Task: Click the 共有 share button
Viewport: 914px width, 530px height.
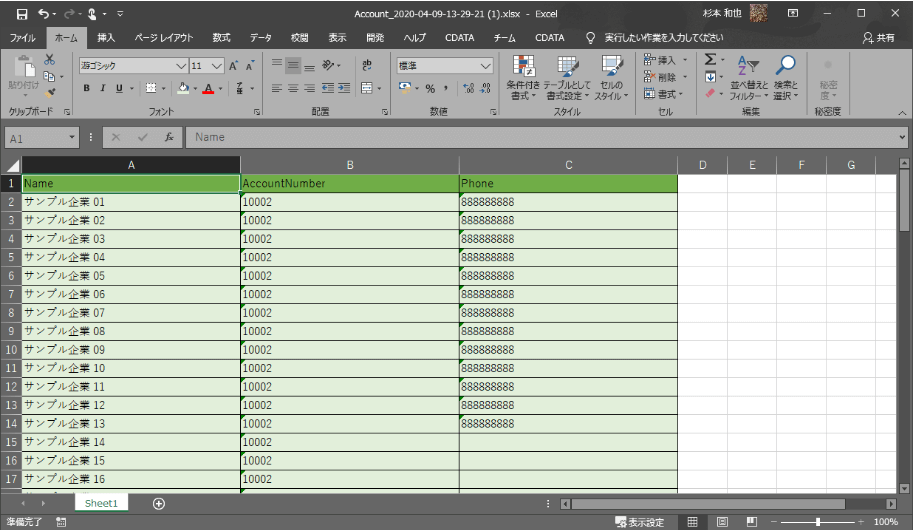Action: [x=879, y=38]
